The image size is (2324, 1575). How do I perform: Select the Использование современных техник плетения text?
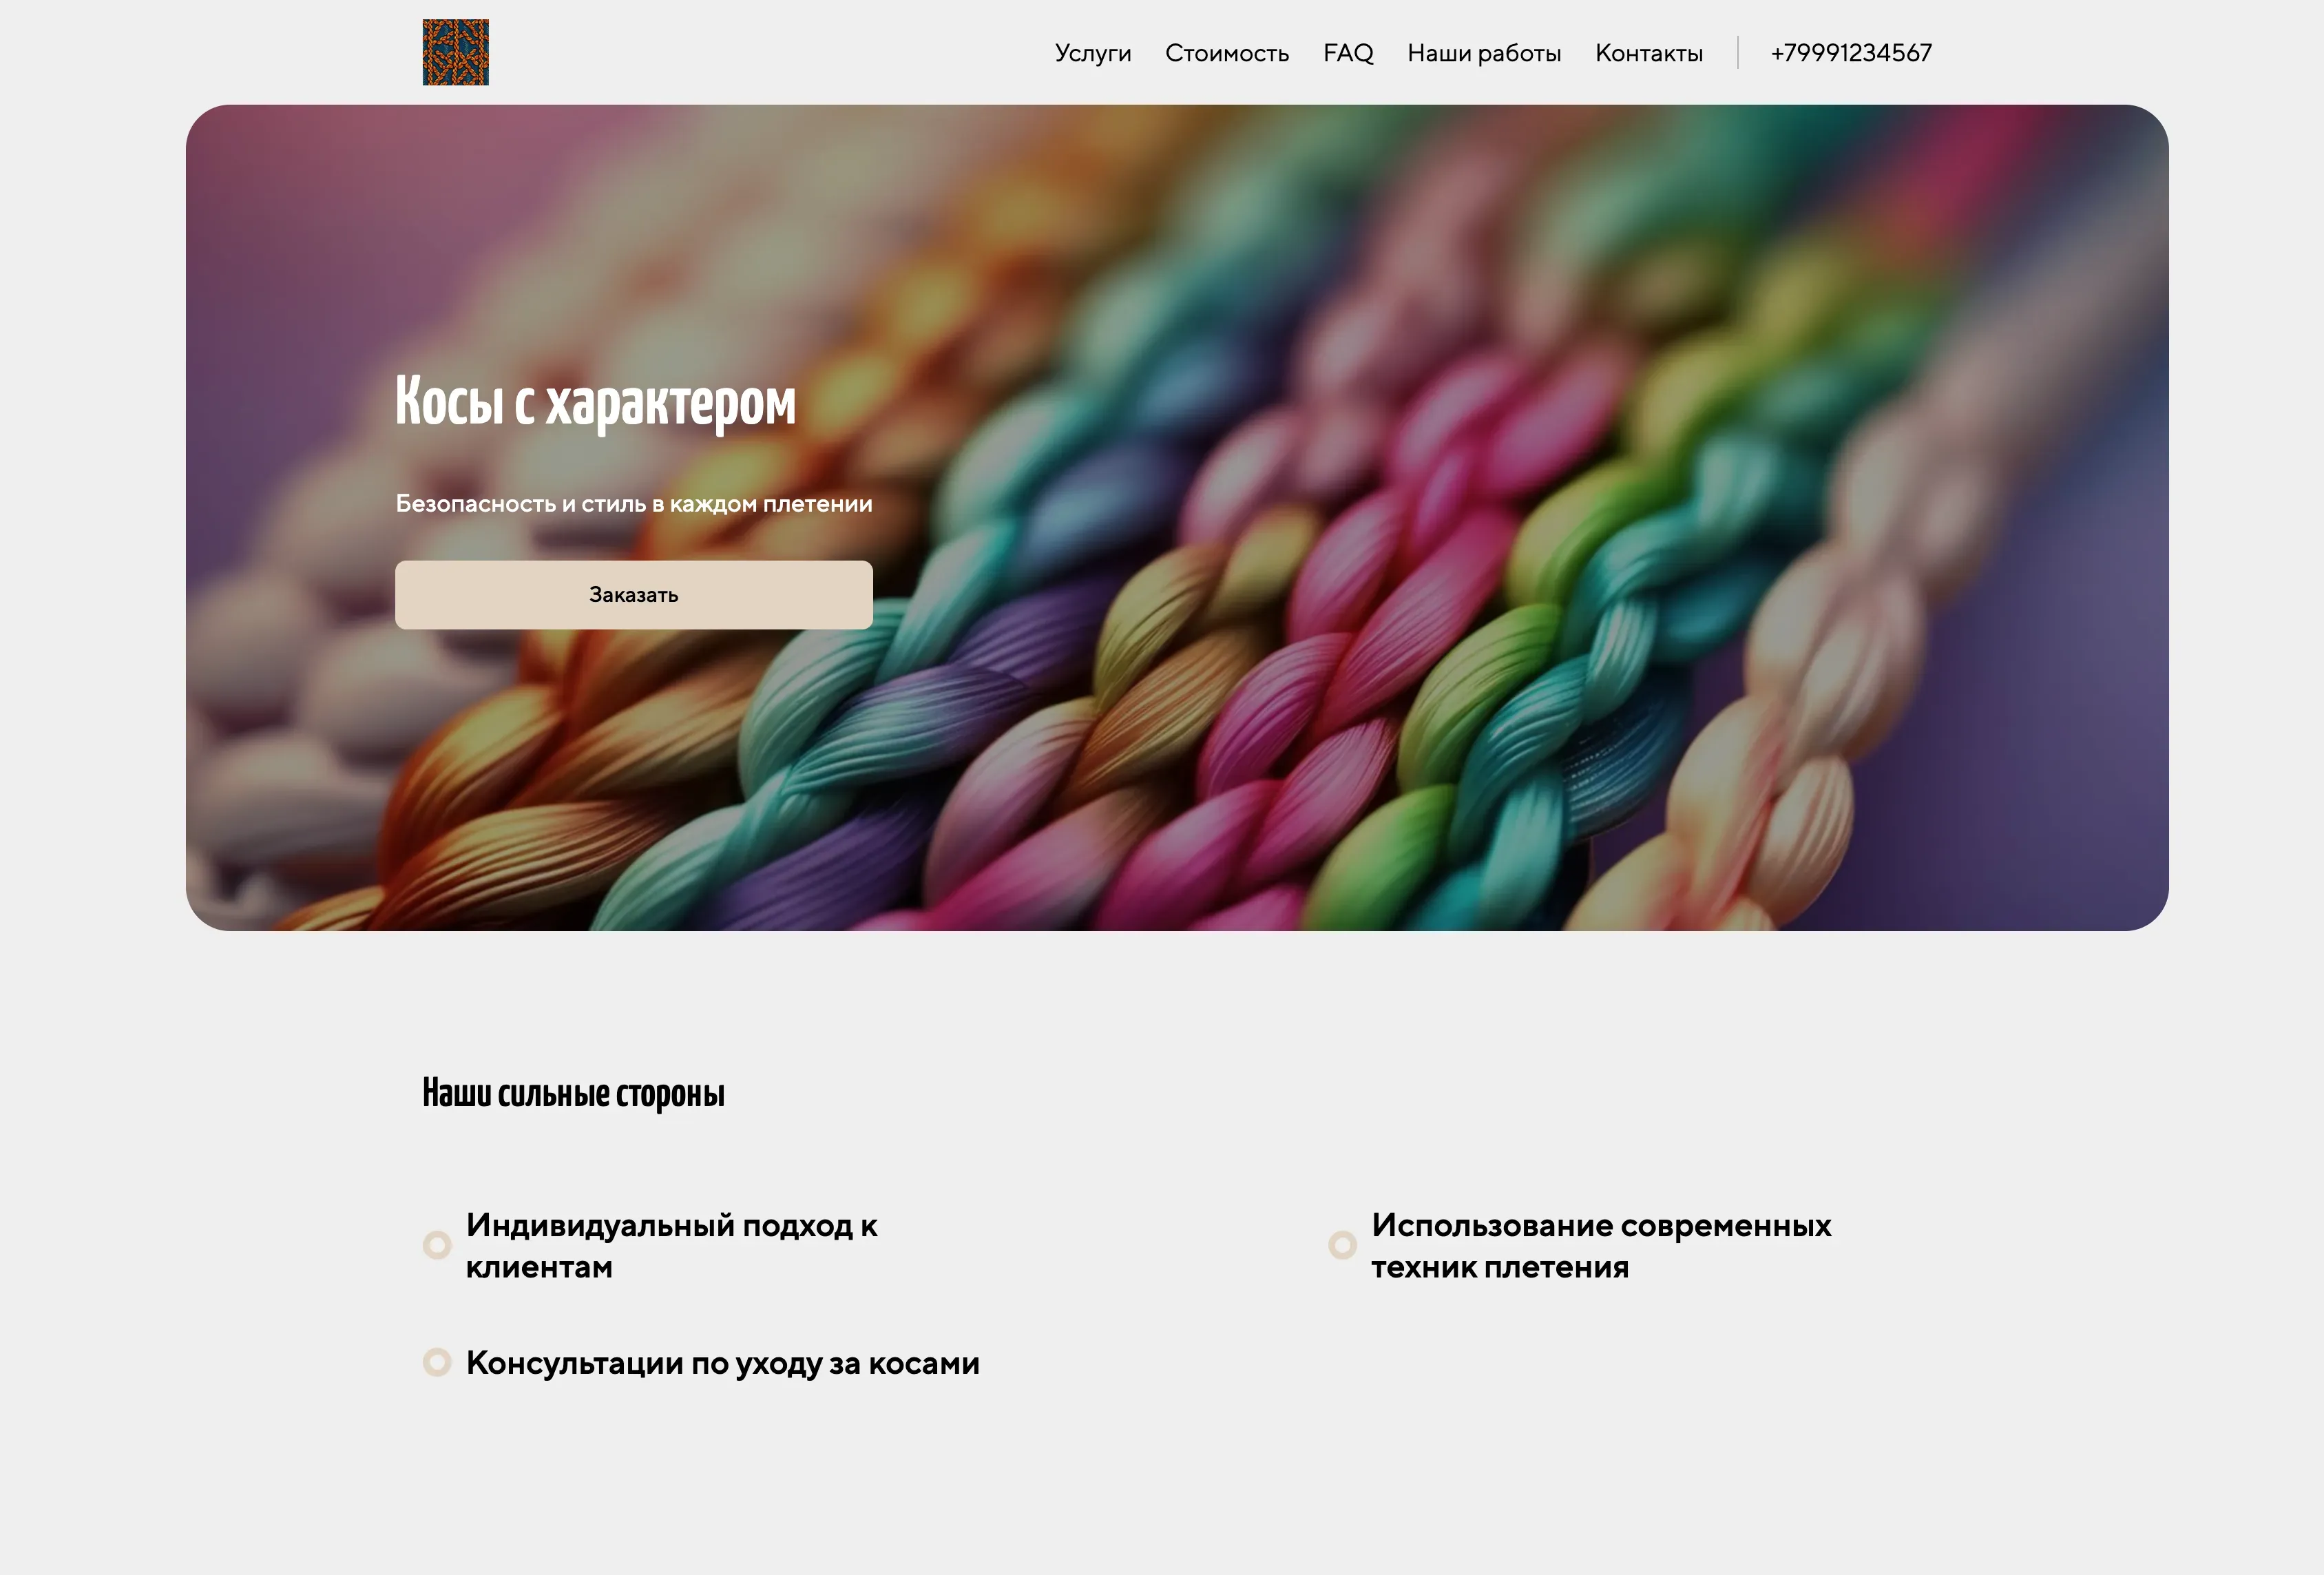[1601, 1246]
